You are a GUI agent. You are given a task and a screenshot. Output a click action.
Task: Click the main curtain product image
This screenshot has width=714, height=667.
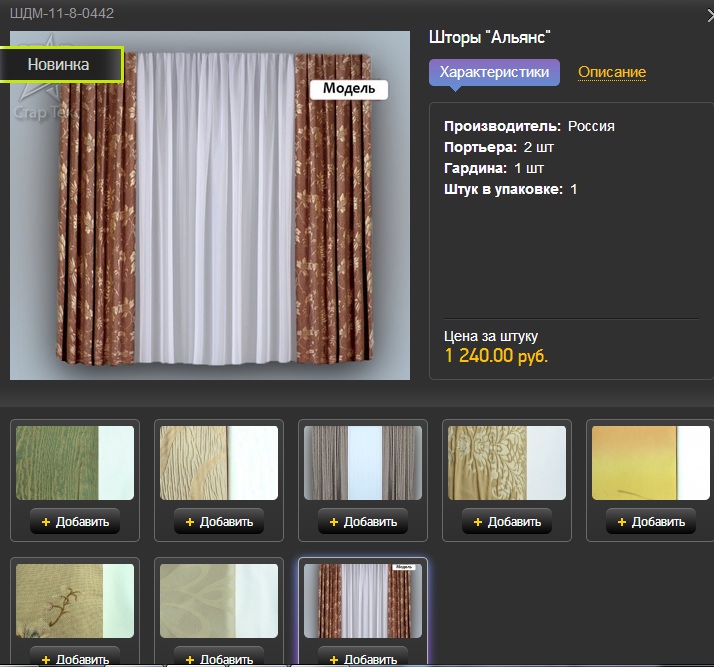pyautogui.click(x=210, y=205)
